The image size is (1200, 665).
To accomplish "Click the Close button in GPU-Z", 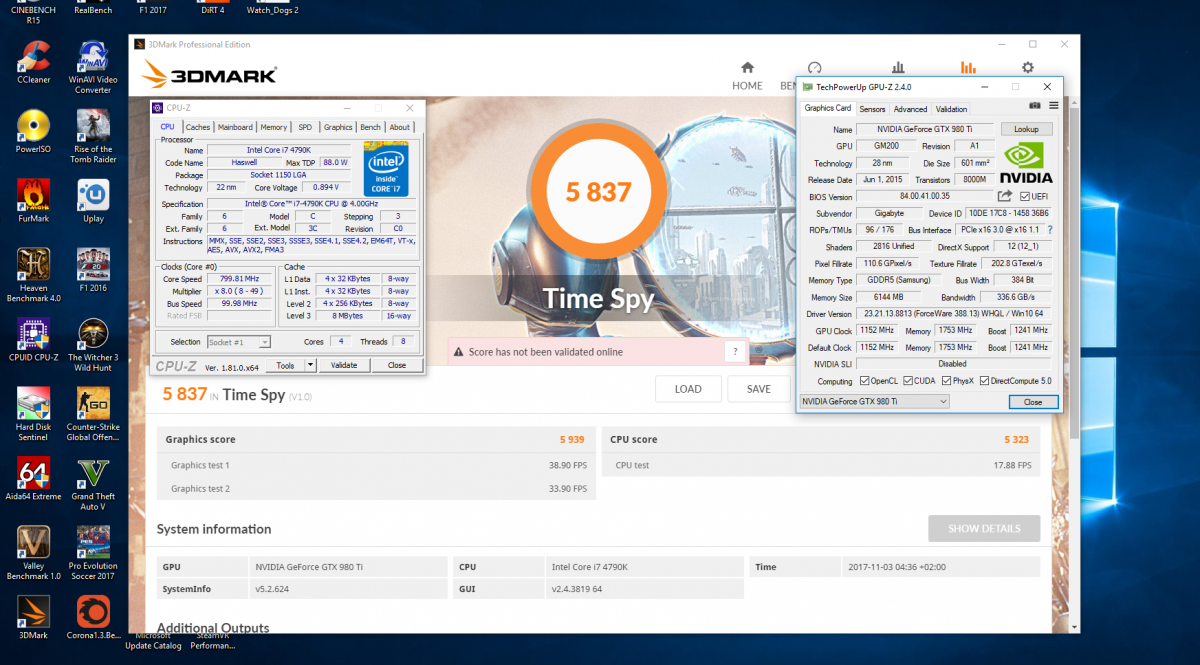I will click(x=1032, y=401).
